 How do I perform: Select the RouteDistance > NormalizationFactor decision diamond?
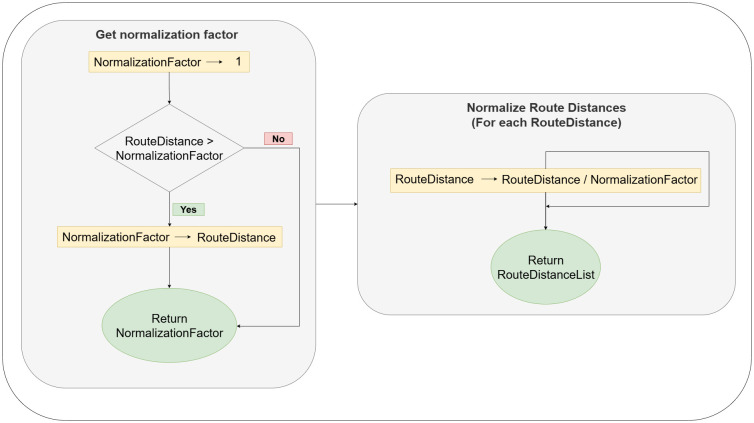169,148
